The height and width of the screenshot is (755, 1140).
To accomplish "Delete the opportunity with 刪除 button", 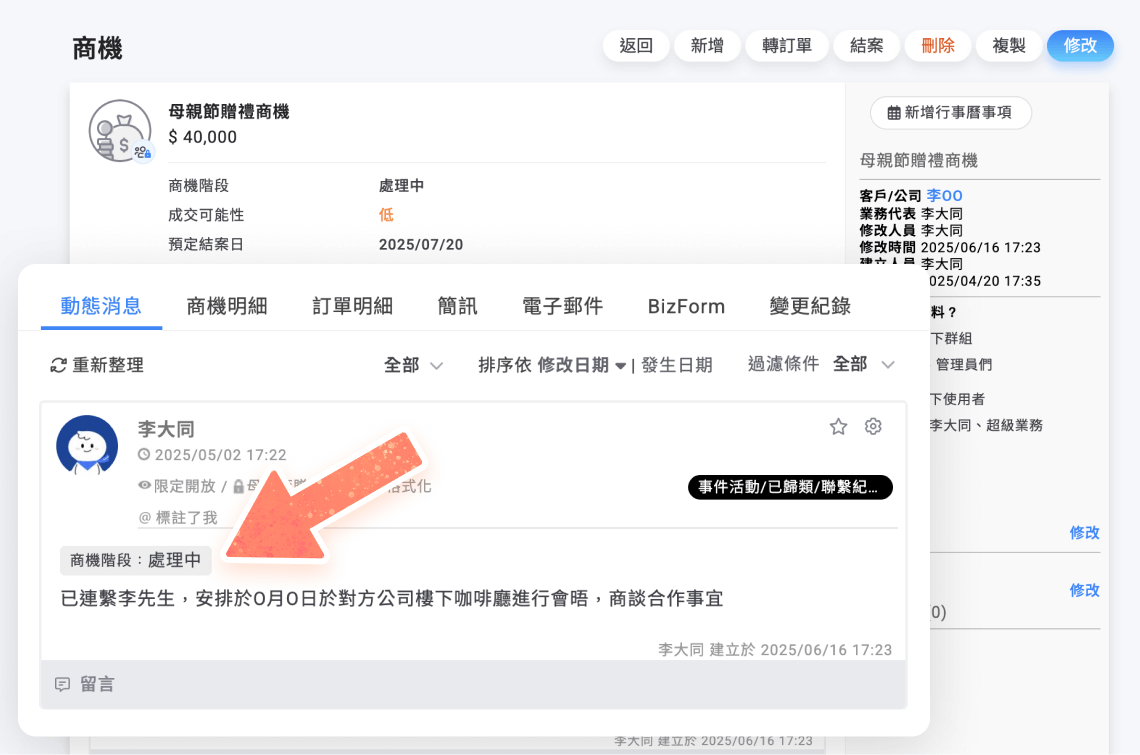I will 938,46.
